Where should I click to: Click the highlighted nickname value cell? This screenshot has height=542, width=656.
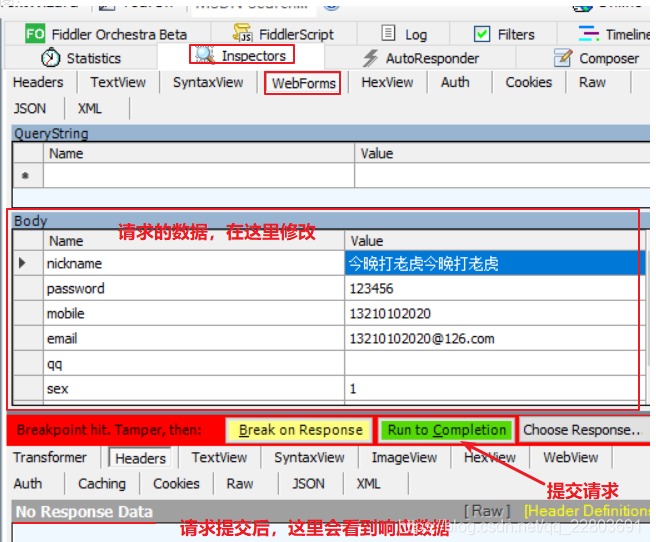495,263
